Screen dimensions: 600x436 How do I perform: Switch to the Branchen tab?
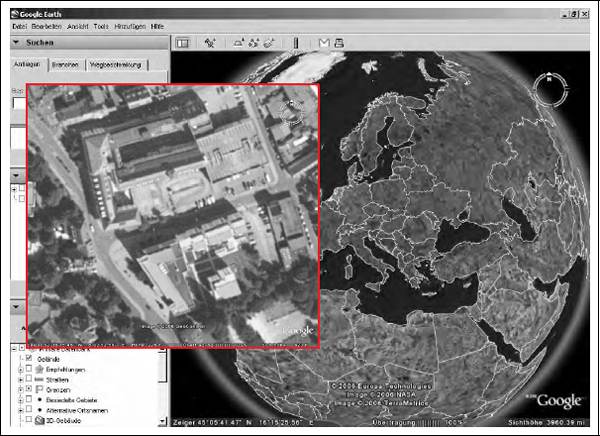(65, 65)
